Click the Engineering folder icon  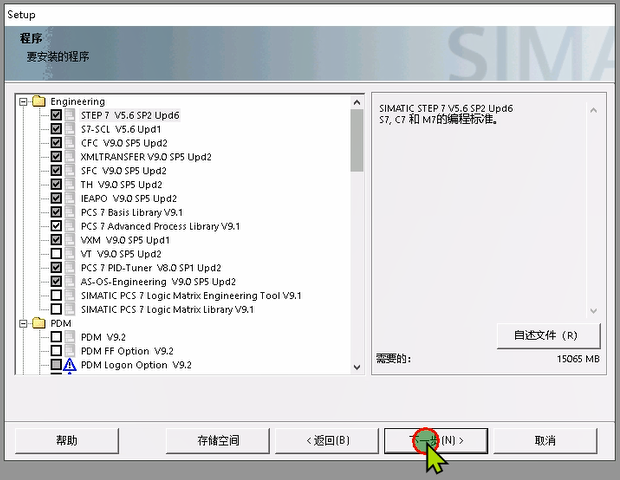pos(39,101)
